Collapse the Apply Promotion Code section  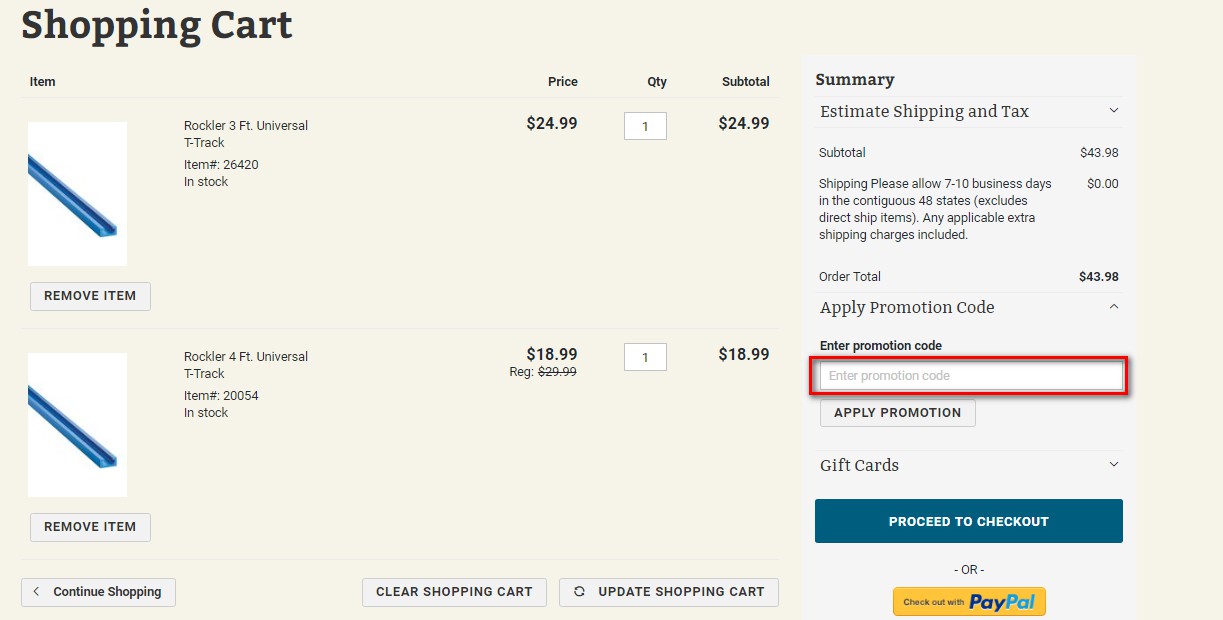[x=1114, y=307]
